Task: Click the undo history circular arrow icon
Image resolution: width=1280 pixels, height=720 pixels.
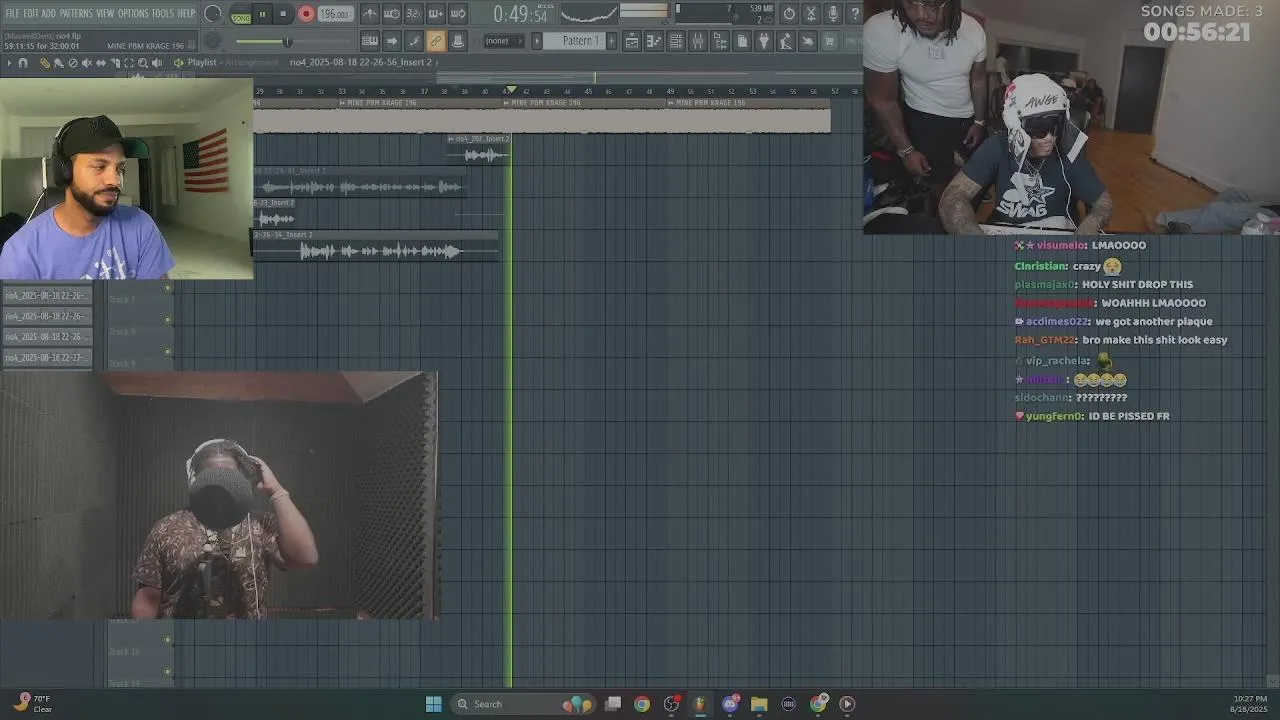Action: tap(789, 14)
